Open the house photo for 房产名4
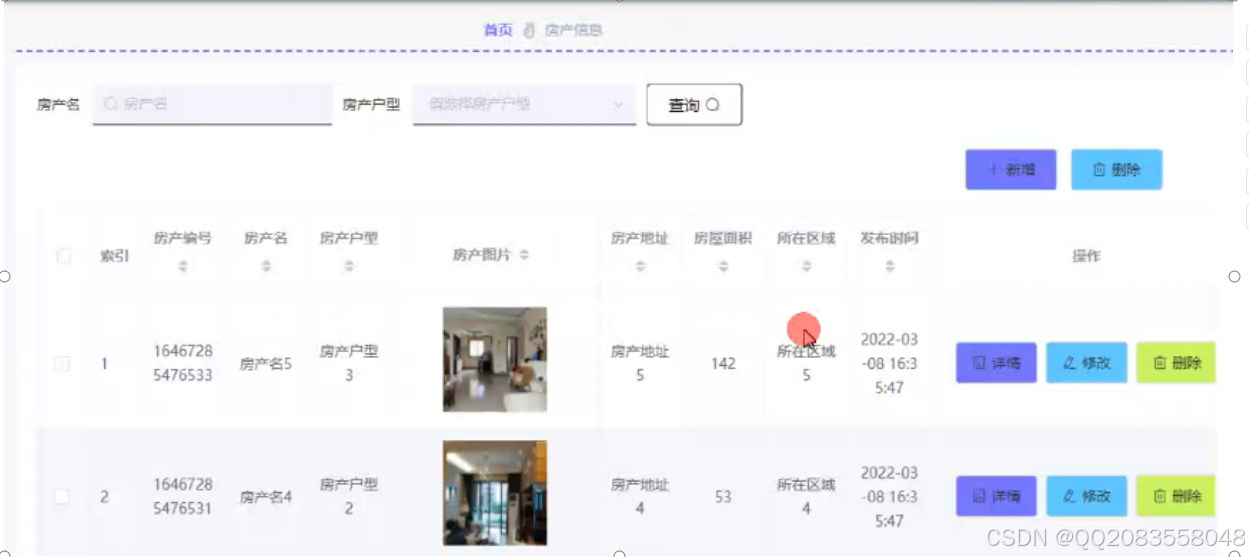Viewport: 1249px width, 557px height. click(x=495, y=493)
